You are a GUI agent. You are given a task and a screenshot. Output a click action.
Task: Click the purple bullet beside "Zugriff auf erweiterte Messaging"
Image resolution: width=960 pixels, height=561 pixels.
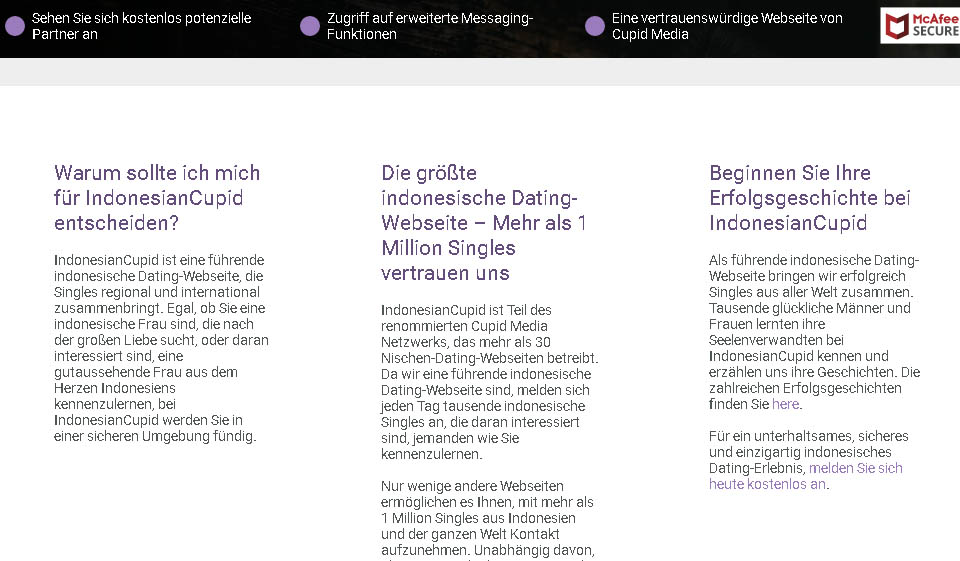310,26
